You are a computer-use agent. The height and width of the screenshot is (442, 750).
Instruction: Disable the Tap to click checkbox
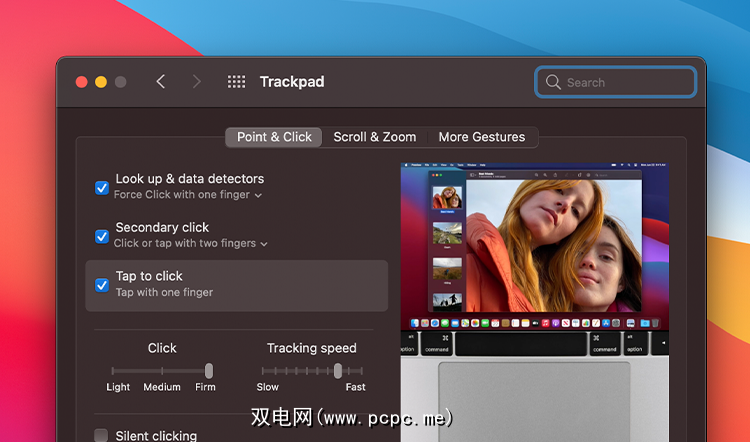(x=102, y=285)
